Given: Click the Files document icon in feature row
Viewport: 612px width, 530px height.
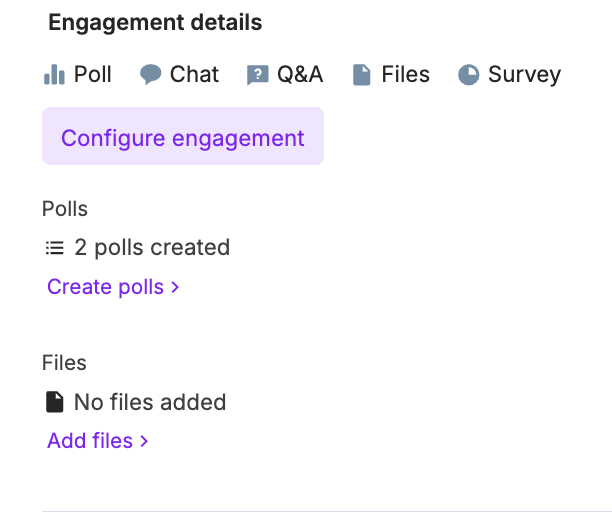Looking at the screenshot, I should tap(361, 75).
